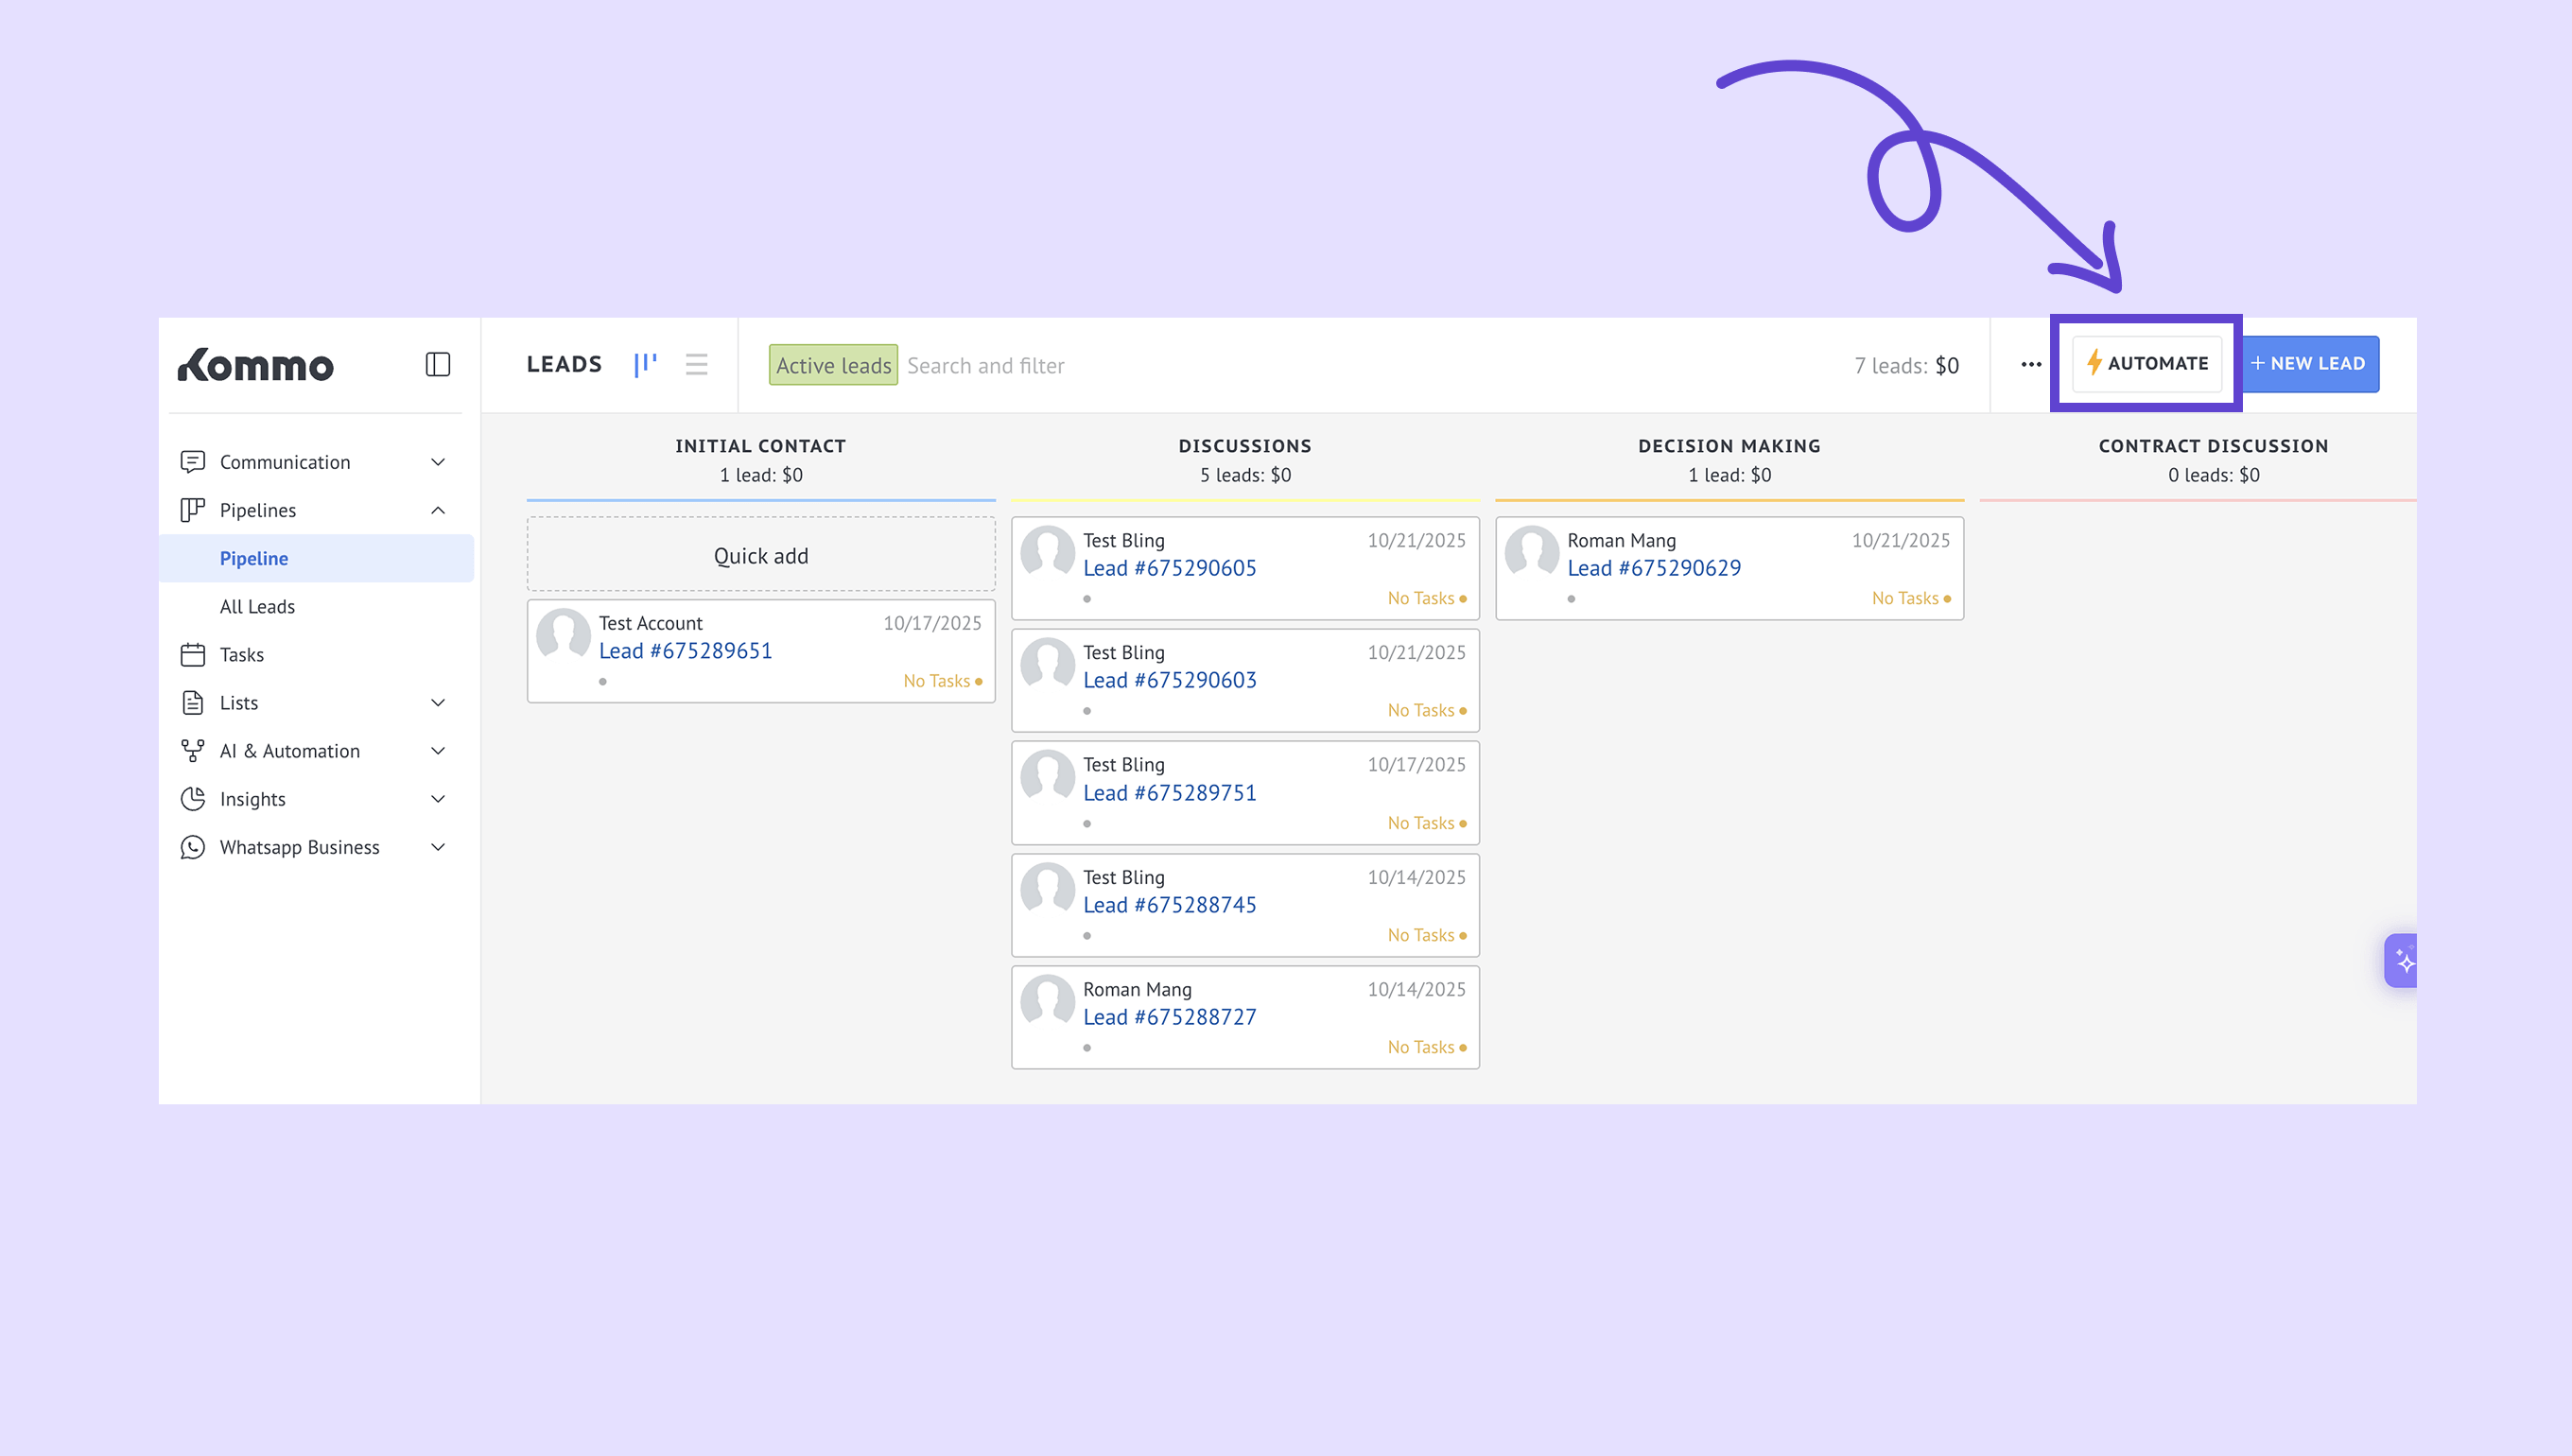Expand the Communication menu chevron
The image size is (2572, 1456).
438,462
